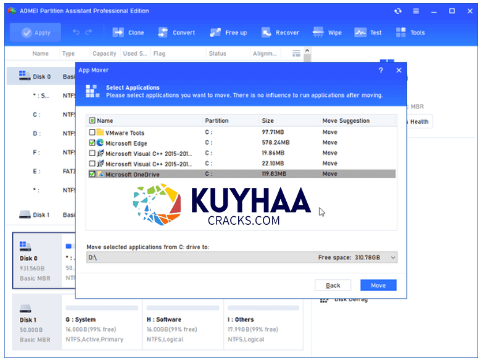Click the Redo arrow icon
This screenshot has height=364, width=482.
pos(88,32)
